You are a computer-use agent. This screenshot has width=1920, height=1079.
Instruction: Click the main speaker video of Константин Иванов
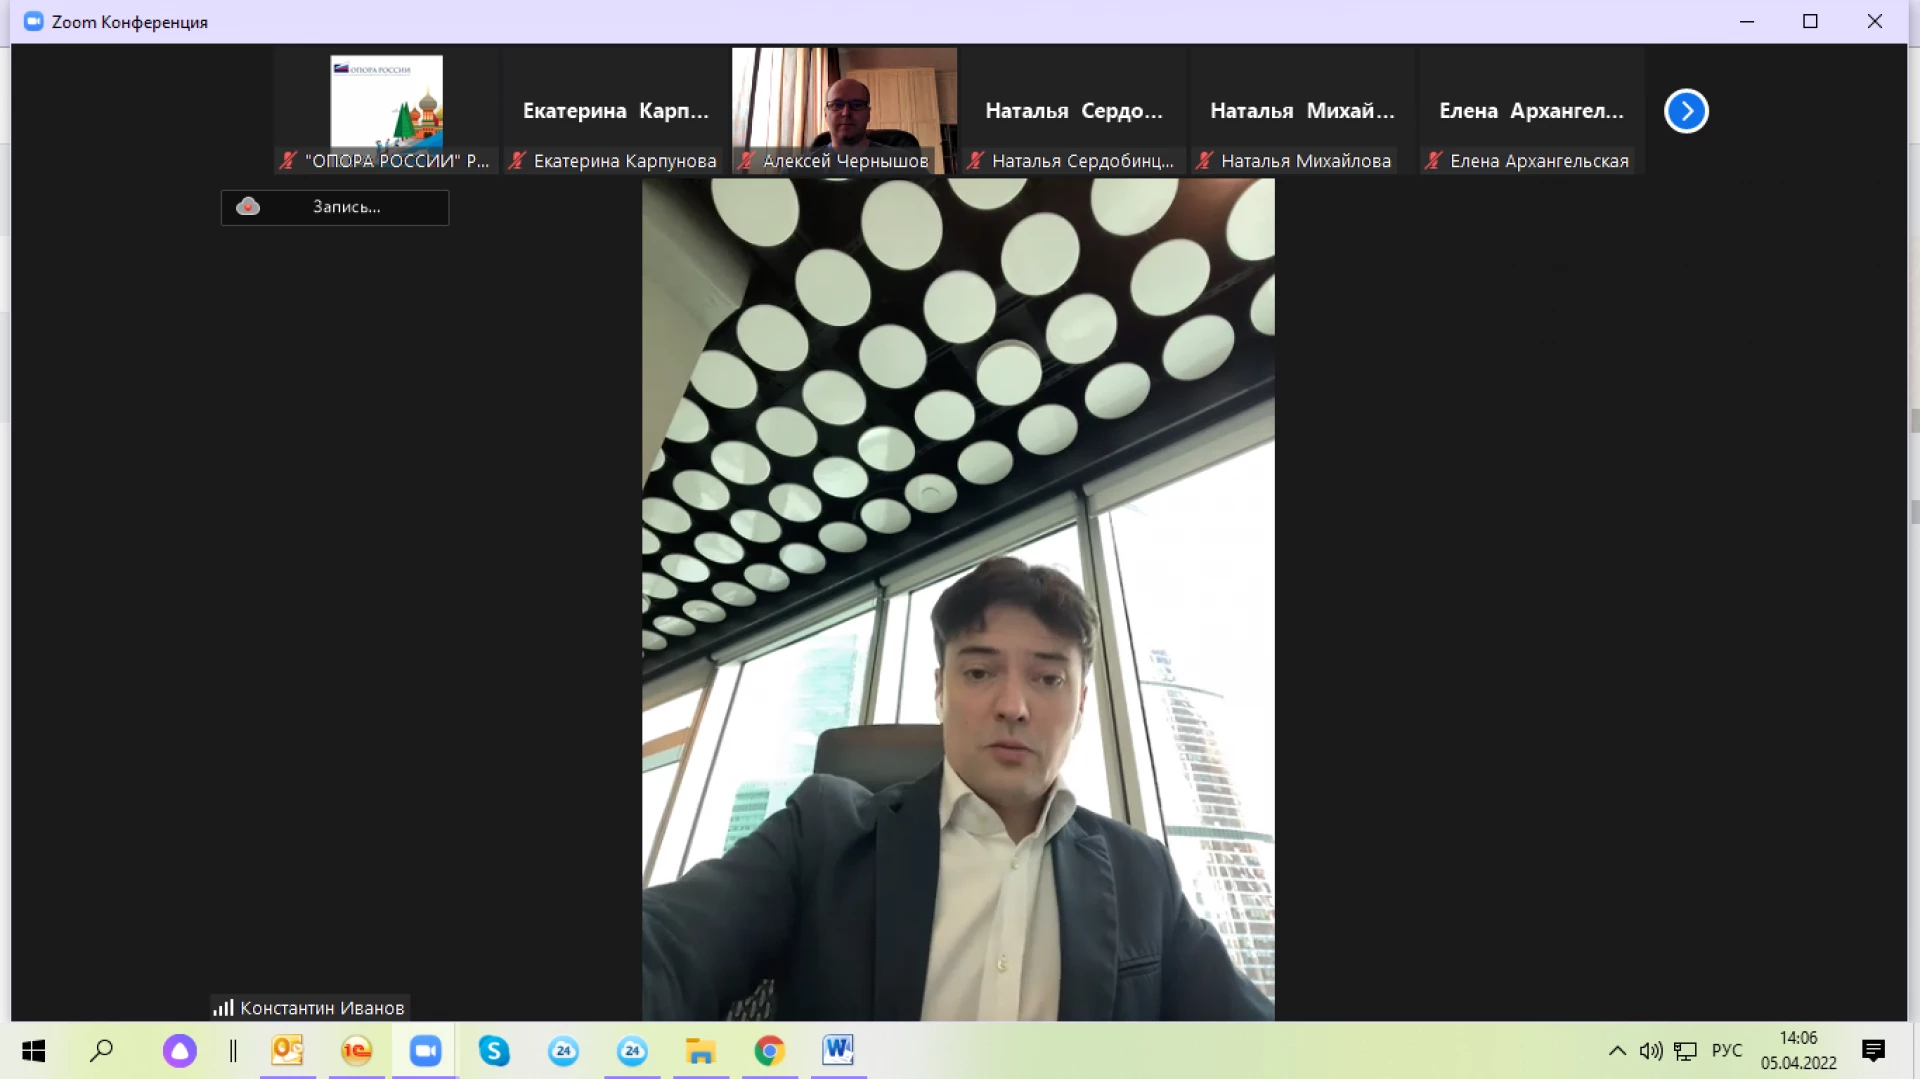958,599
